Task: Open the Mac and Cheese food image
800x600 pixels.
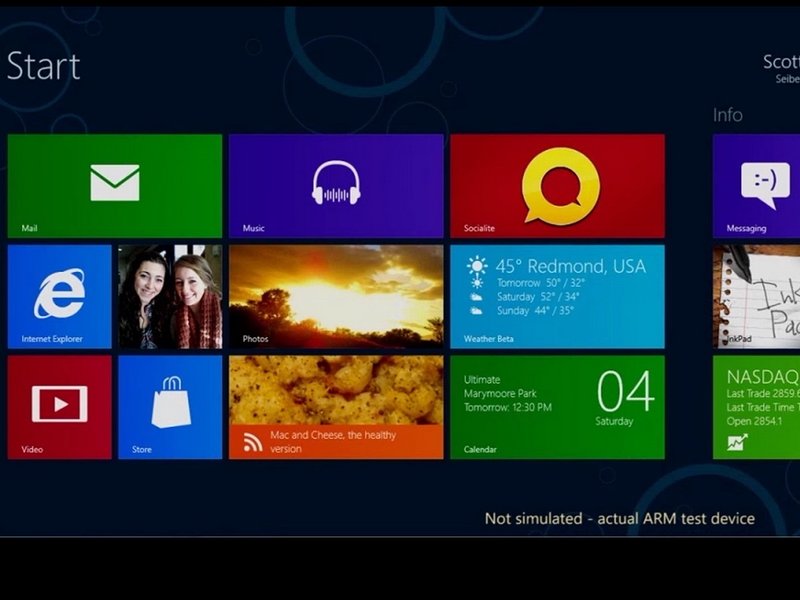Action: (336, 390)
